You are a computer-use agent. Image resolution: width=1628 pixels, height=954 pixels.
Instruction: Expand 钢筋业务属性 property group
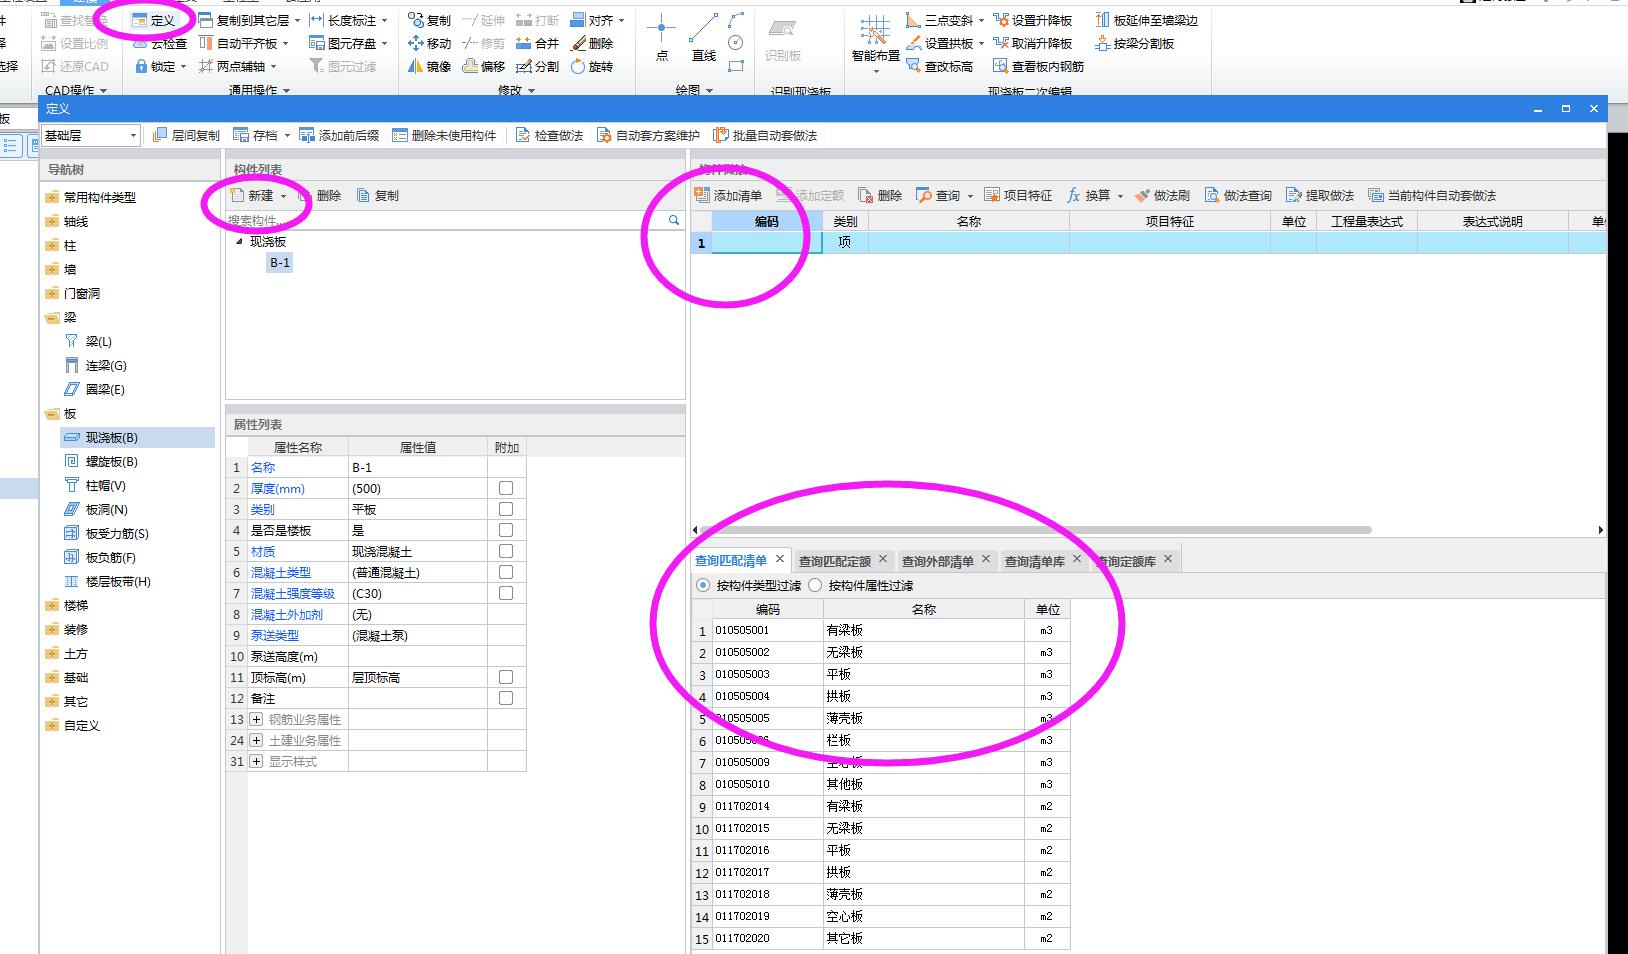(x=256, y=719)
